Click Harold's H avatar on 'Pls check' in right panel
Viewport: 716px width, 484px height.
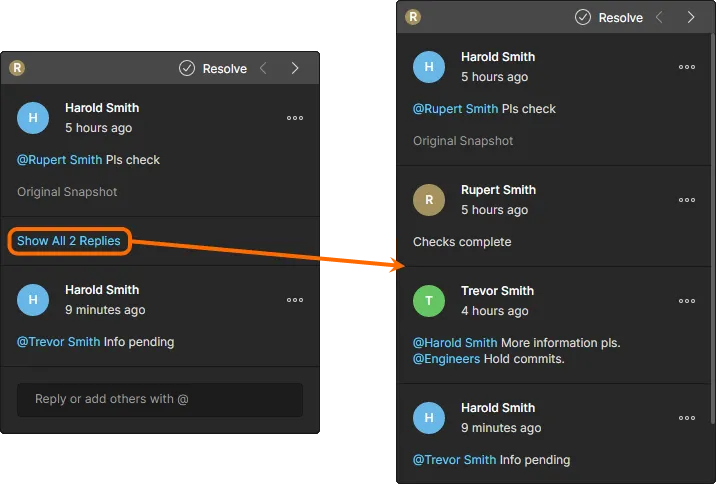pos(429,67)
